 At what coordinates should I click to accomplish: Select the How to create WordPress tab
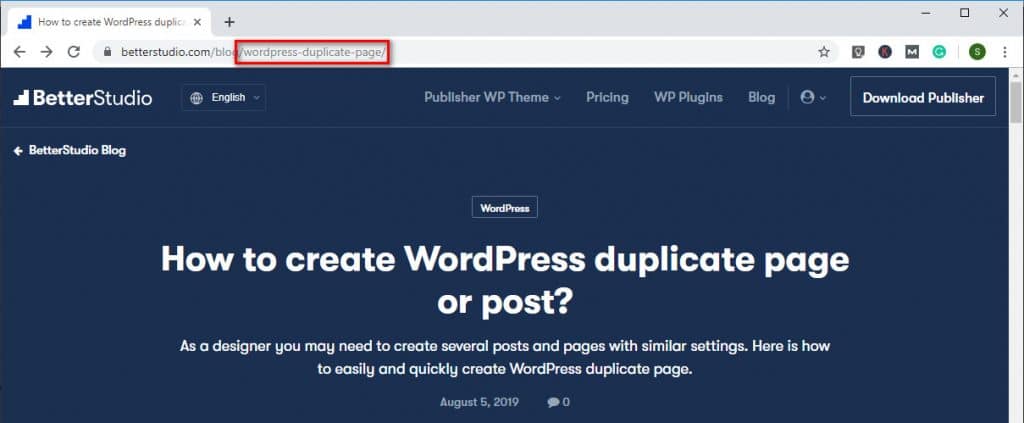click(x=108, y=22)
